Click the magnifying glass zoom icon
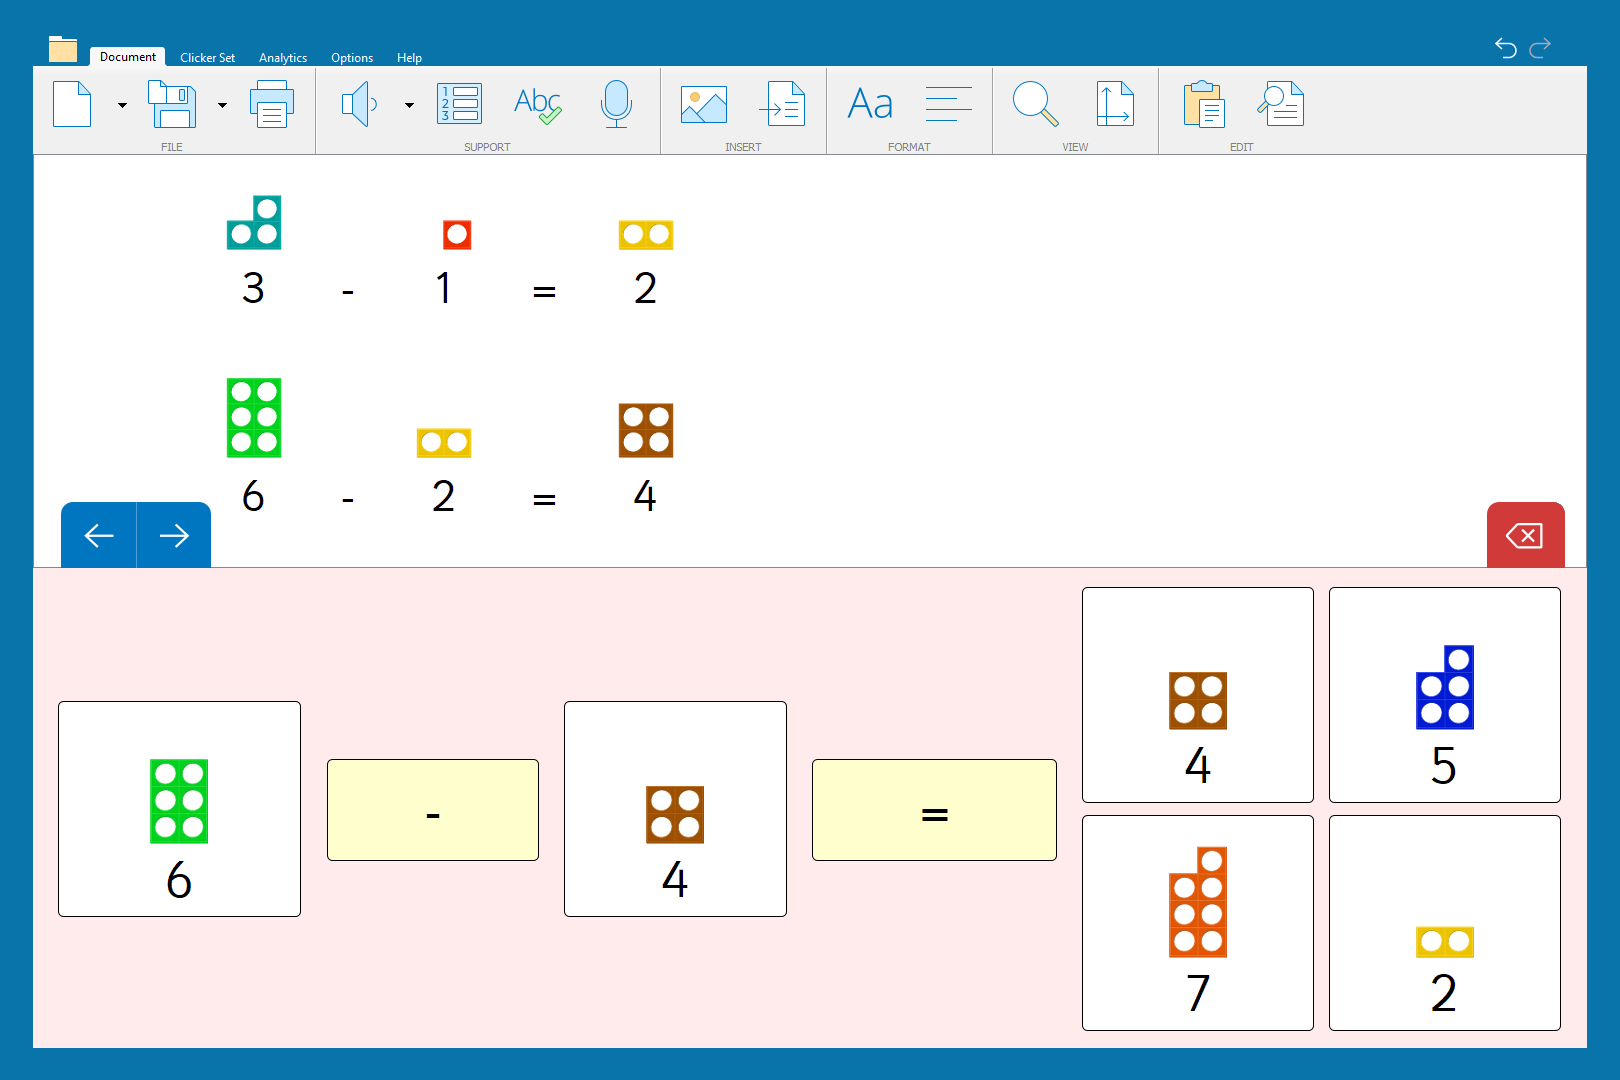 tap(1035, 104)
